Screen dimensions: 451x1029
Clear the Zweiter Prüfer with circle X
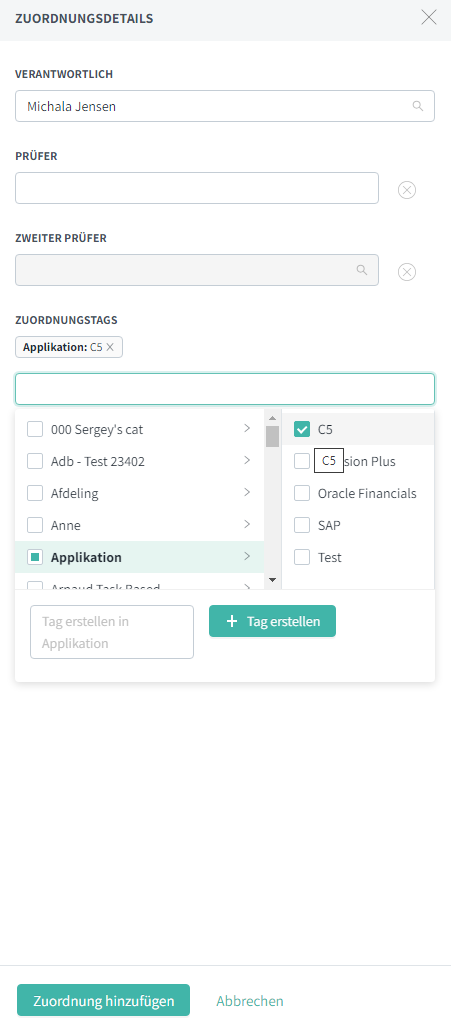click(x=407, y=272)
